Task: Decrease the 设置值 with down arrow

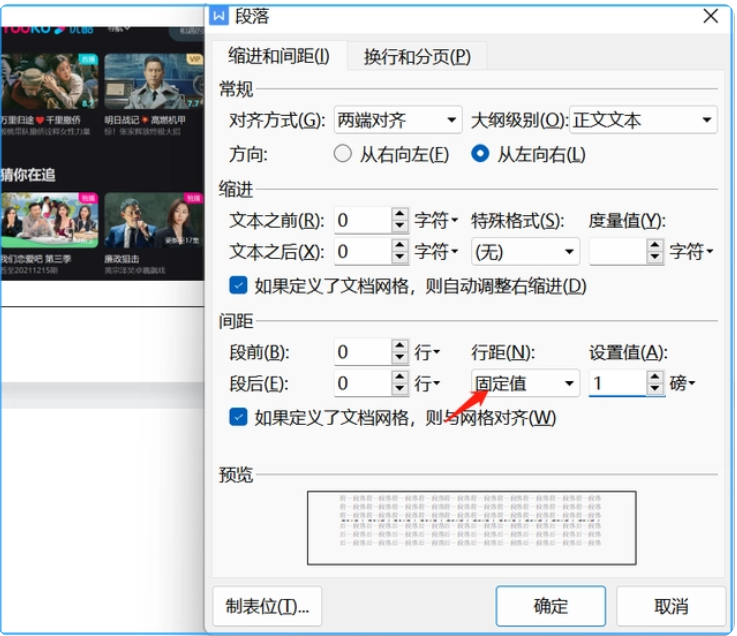Action: pyautogui.click(x=655, y=389)
